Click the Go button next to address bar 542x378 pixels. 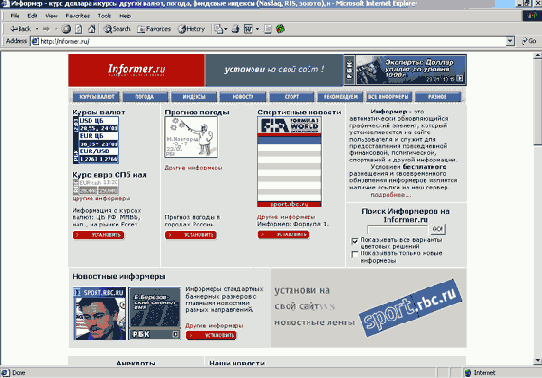529,41
